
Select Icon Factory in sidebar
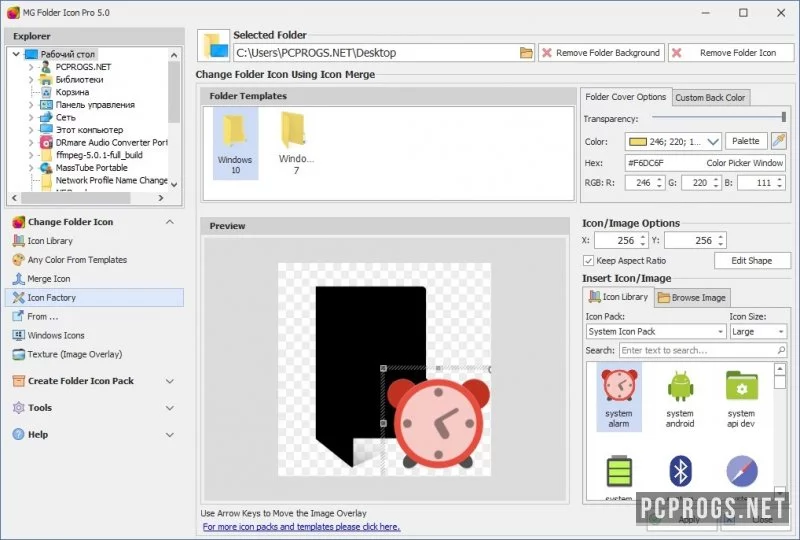[x=94, y=298]
